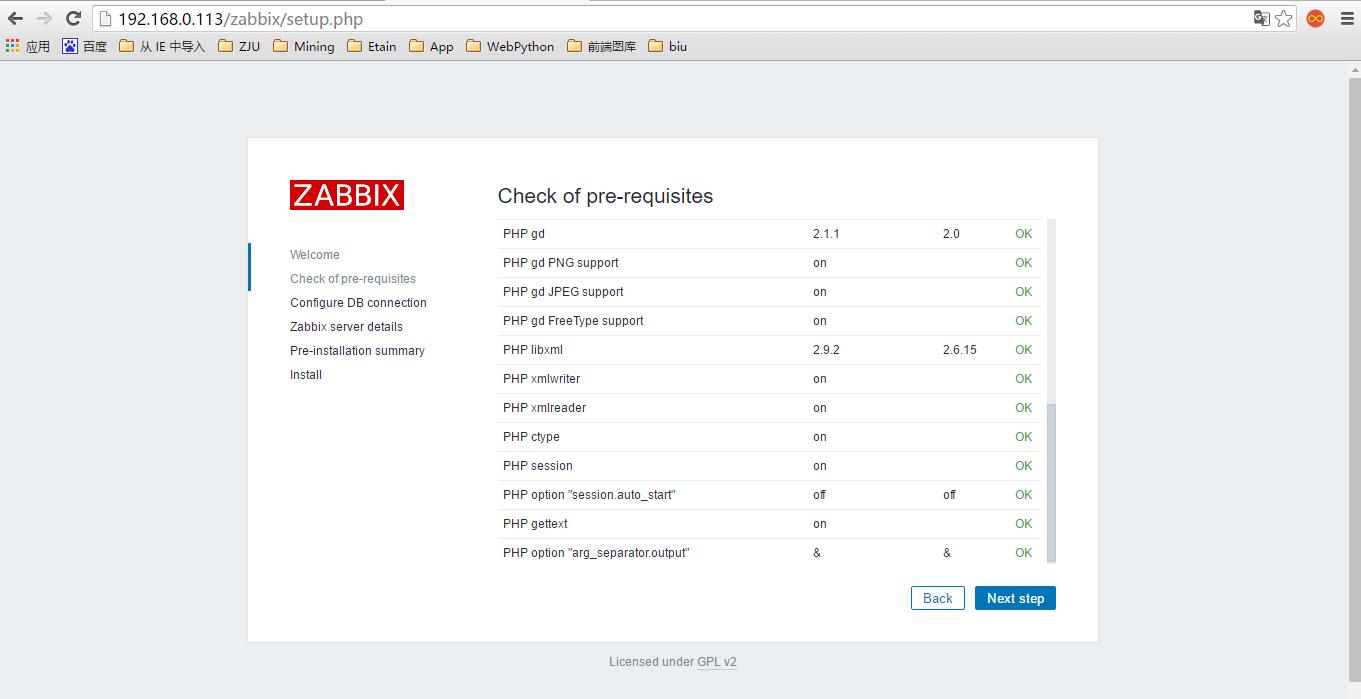Click the browser back arrow
This screenshot has height=699, width=1361.
pyautogui.click(x=16, y=18)
